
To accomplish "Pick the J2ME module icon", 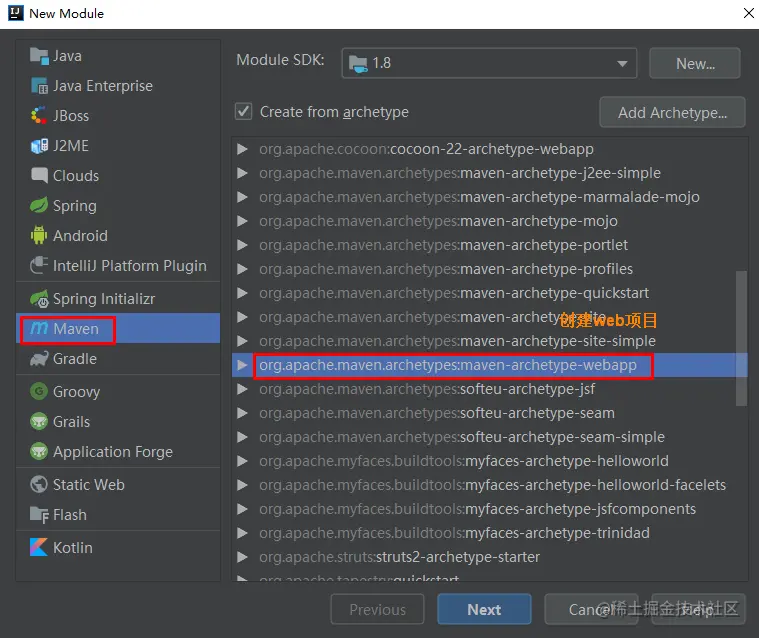I will click(x=39, y=146).
